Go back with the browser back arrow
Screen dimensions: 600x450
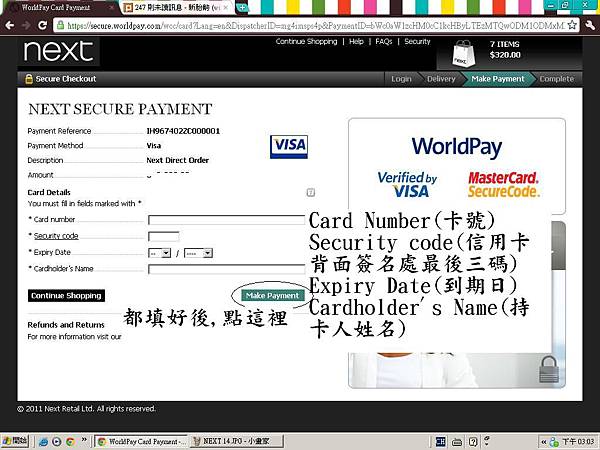tap(10, 25)
